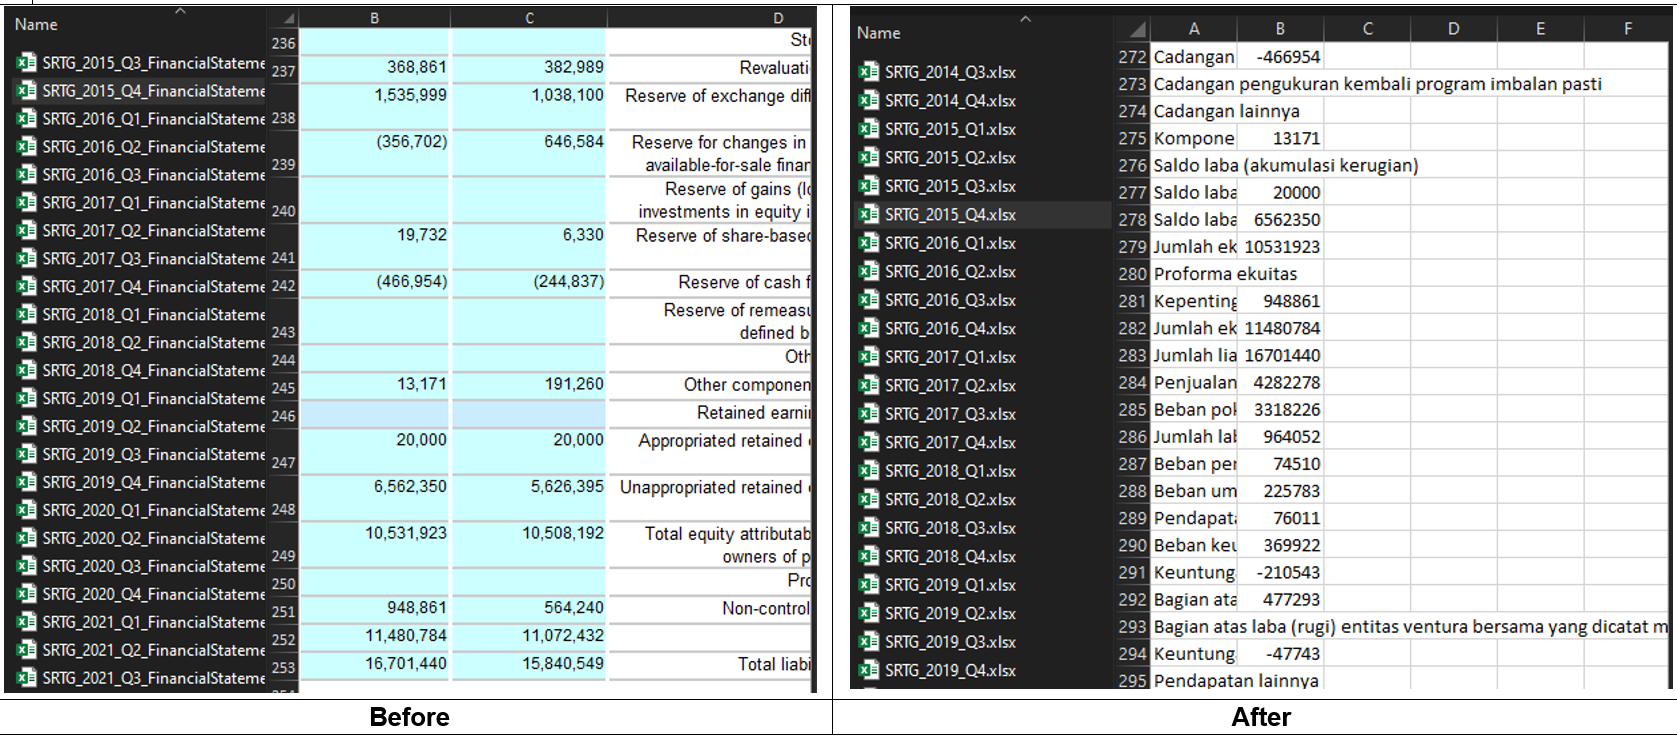Click Select All corner in Before spreadsheet
This screenshot has height=738, width=1677.
point(284,18)
